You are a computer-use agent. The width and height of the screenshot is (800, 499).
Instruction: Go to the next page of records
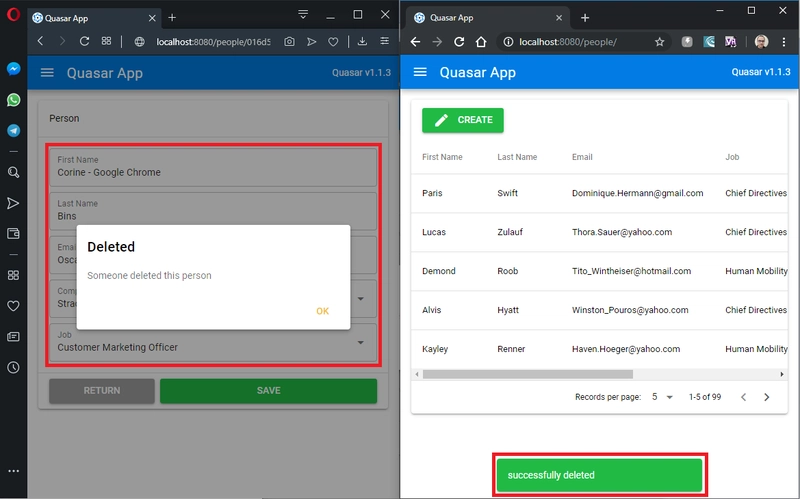pos(767,397)
